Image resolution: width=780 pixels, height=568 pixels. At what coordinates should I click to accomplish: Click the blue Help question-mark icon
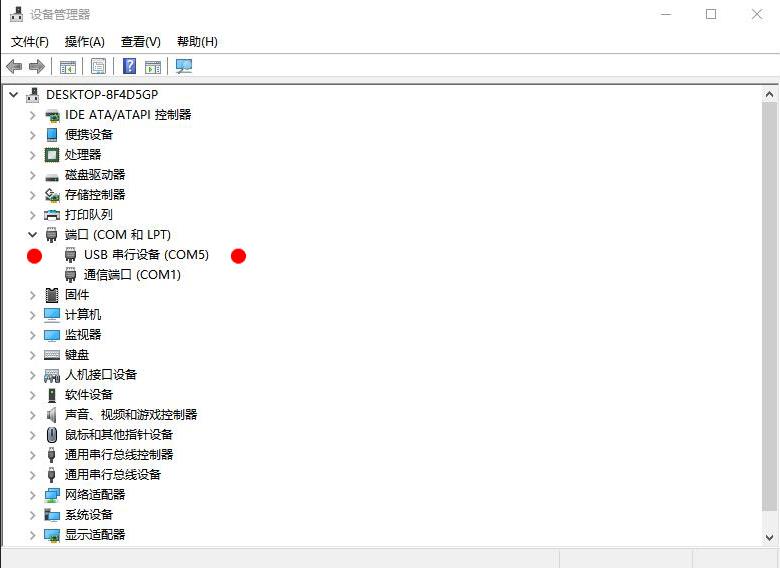[129, 66]
